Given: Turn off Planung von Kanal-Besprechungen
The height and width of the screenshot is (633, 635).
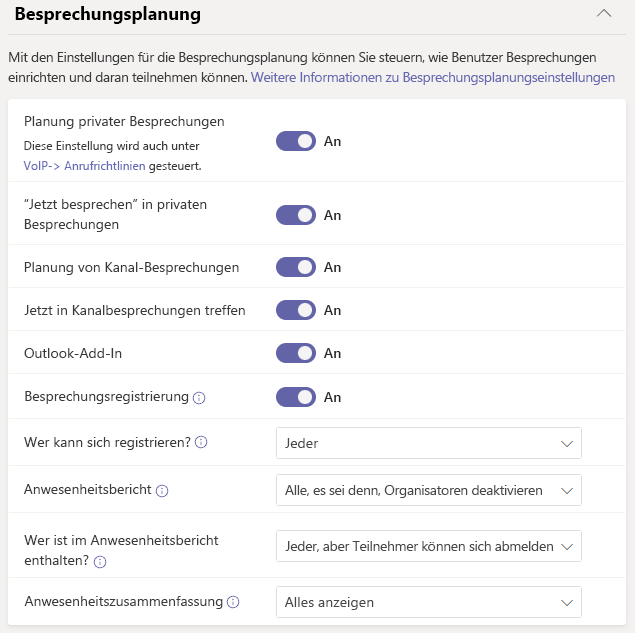Looking at the screenshot, I should 295,267.
